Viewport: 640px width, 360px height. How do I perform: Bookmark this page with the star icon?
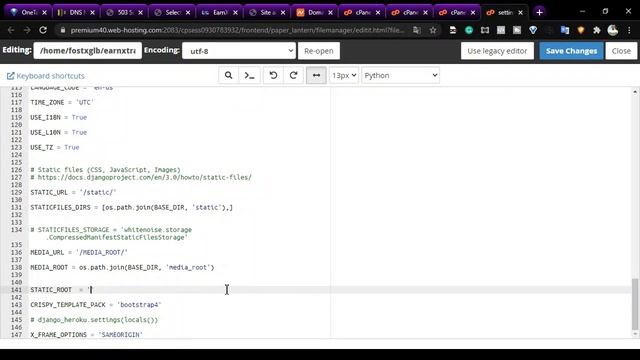(433, 30)
